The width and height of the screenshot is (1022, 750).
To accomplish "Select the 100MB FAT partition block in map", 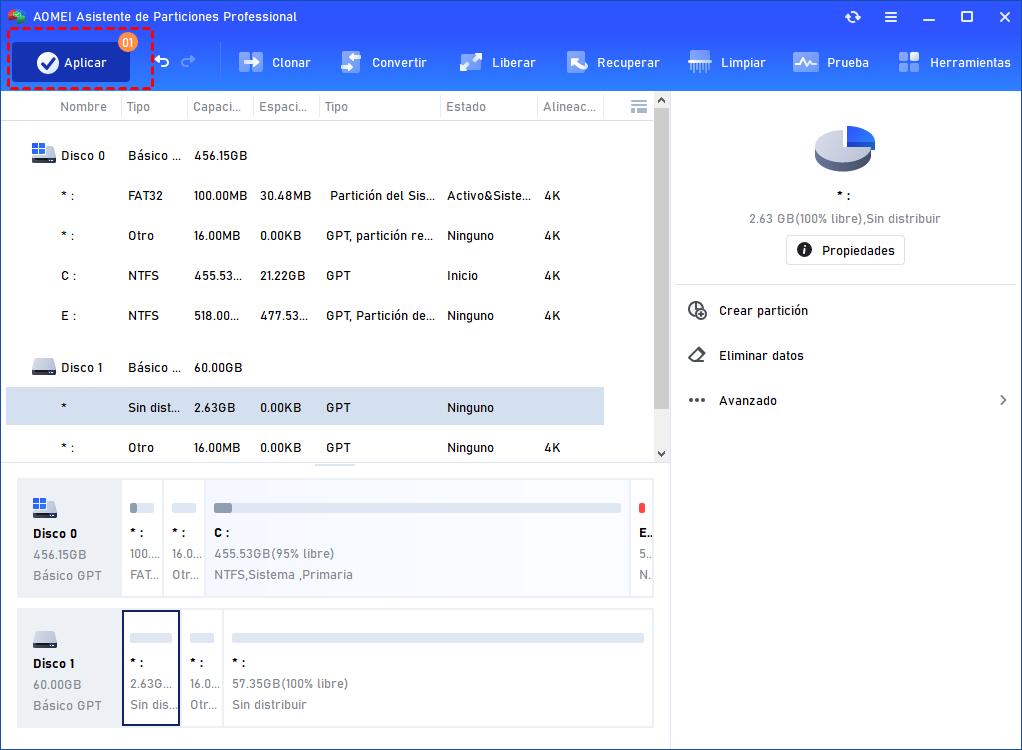I will point(142,538).
